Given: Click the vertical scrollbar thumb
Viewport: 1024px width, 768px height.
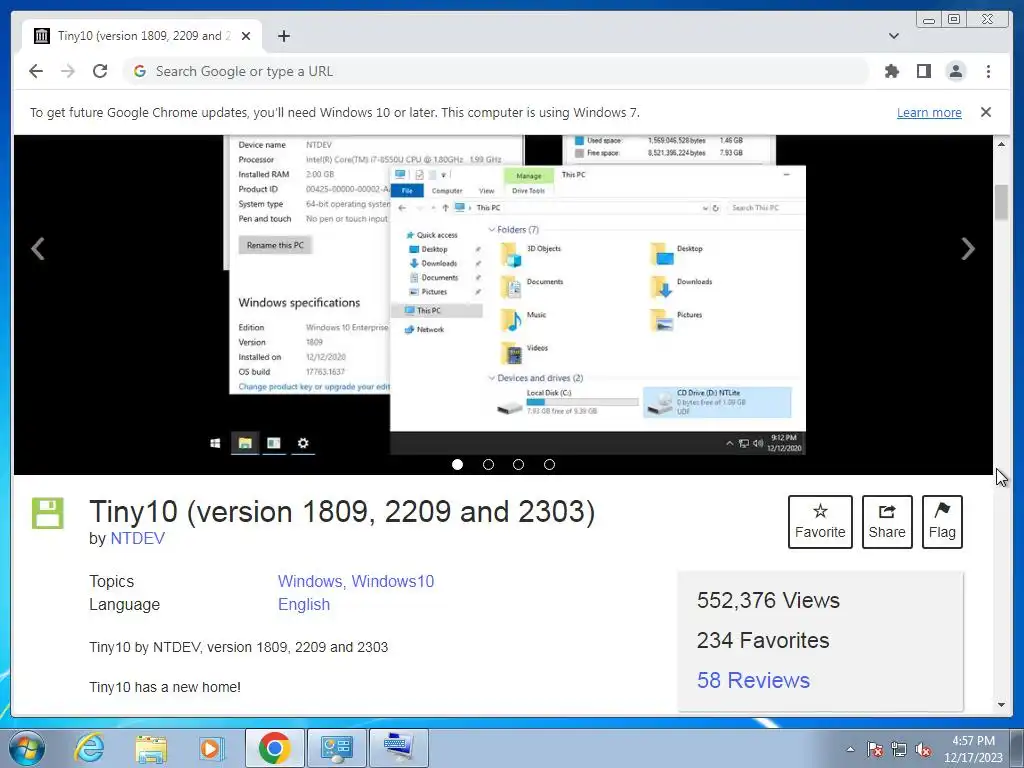Looking at the screenshot, I should tap(1002, 202).
